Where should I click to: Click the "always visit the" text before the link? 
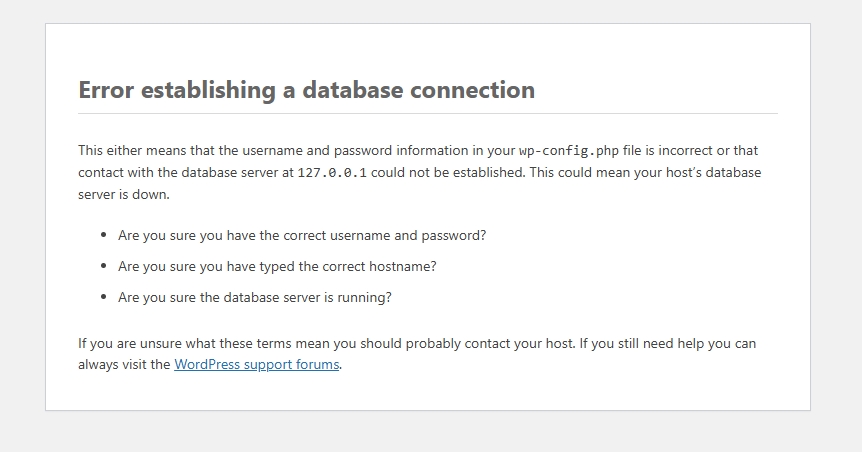pos(124,365)
